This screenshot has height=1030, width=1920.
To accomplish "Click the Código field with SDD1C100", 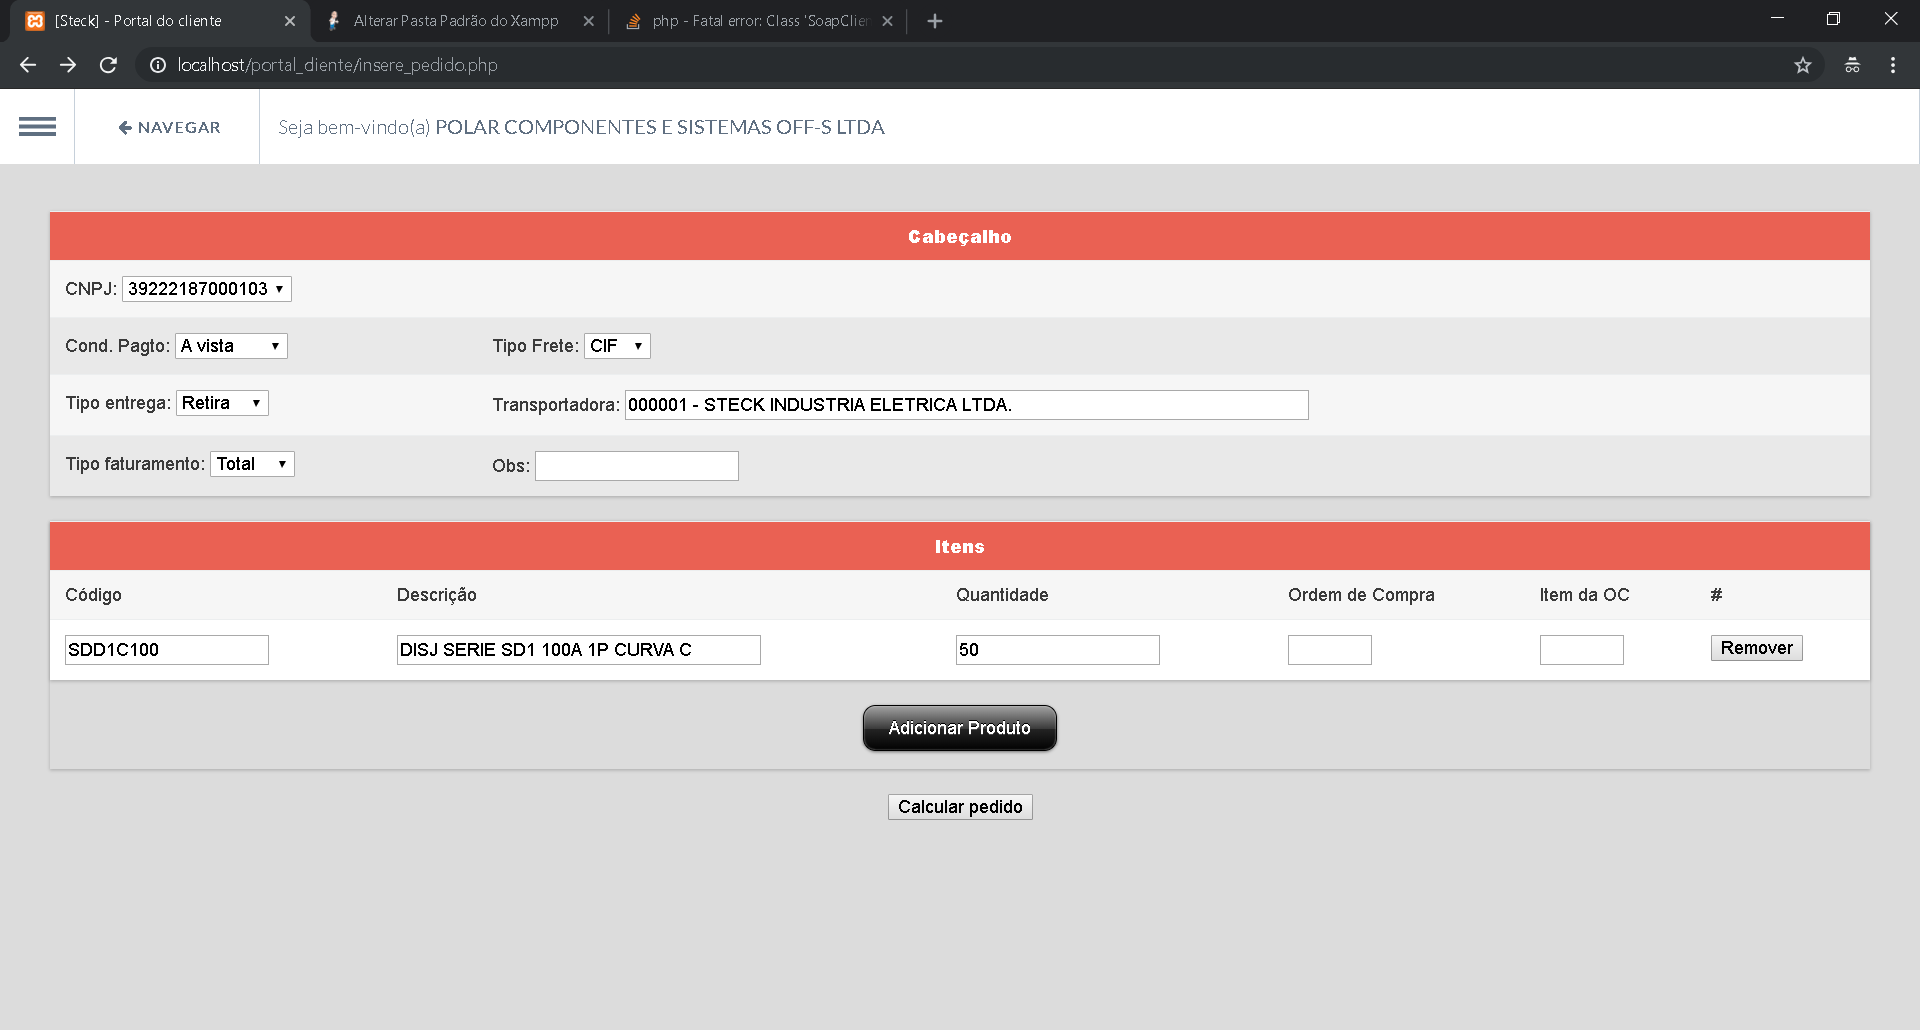I will (167, 650).
